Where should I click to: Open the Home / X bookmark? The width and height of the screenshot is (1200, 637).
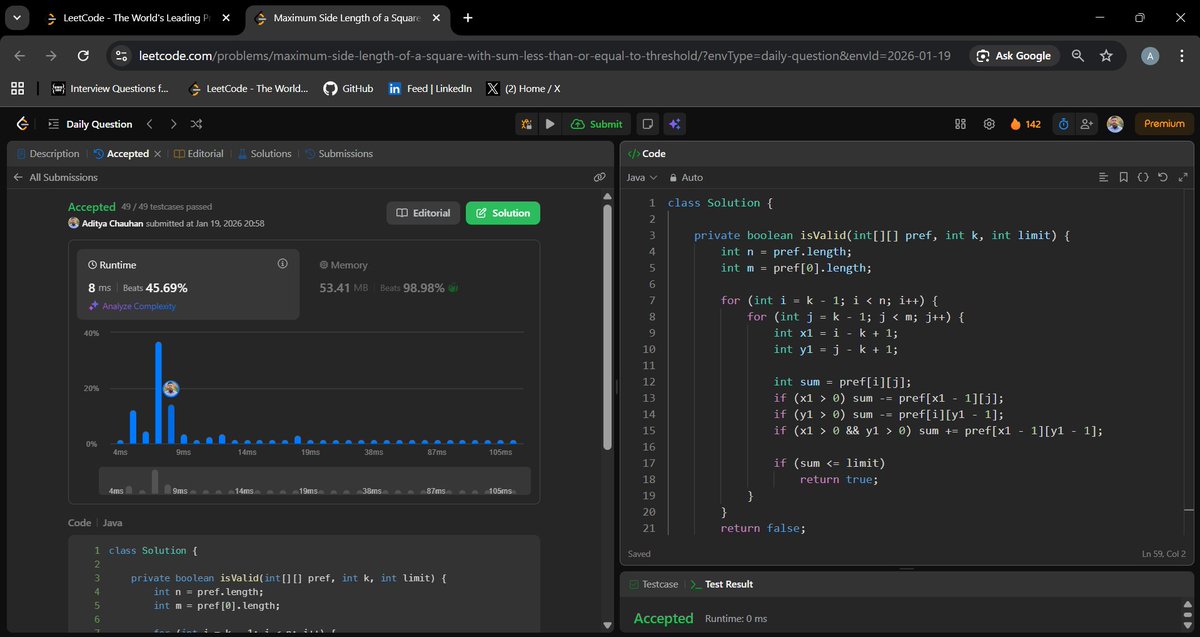[x=523, y=88]
